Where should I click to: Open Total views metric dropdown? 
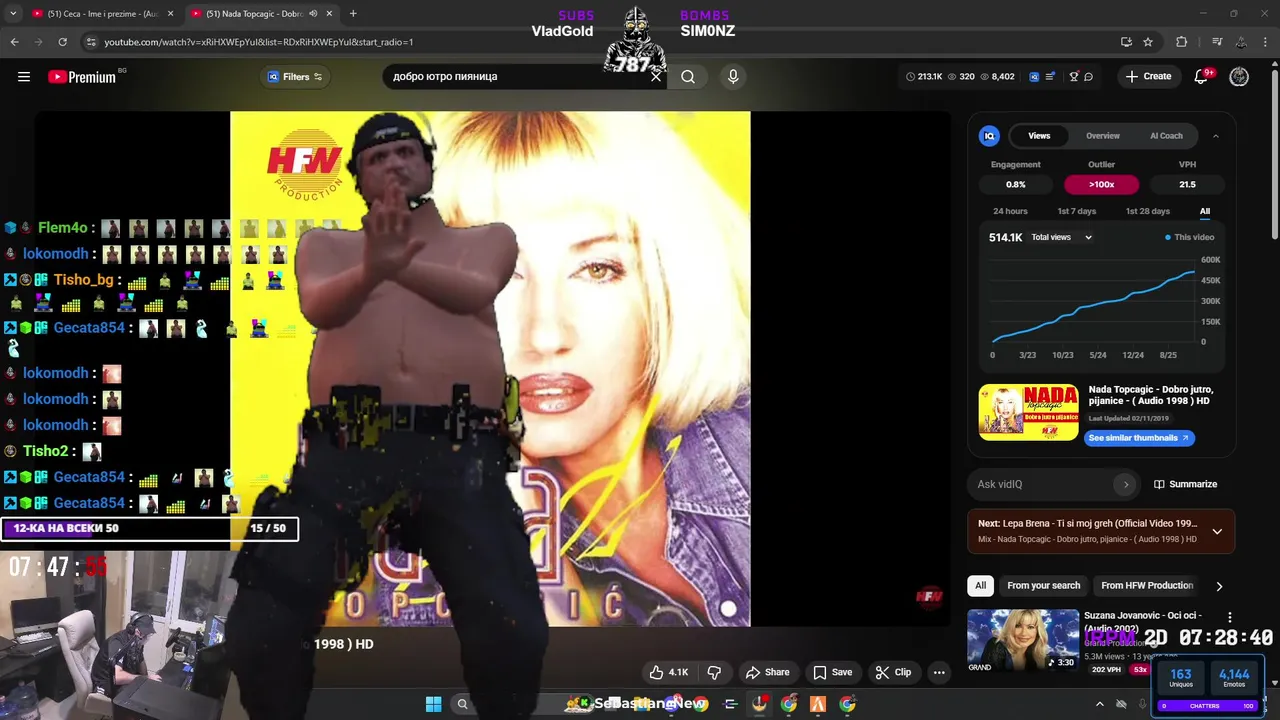point(1061,237)
